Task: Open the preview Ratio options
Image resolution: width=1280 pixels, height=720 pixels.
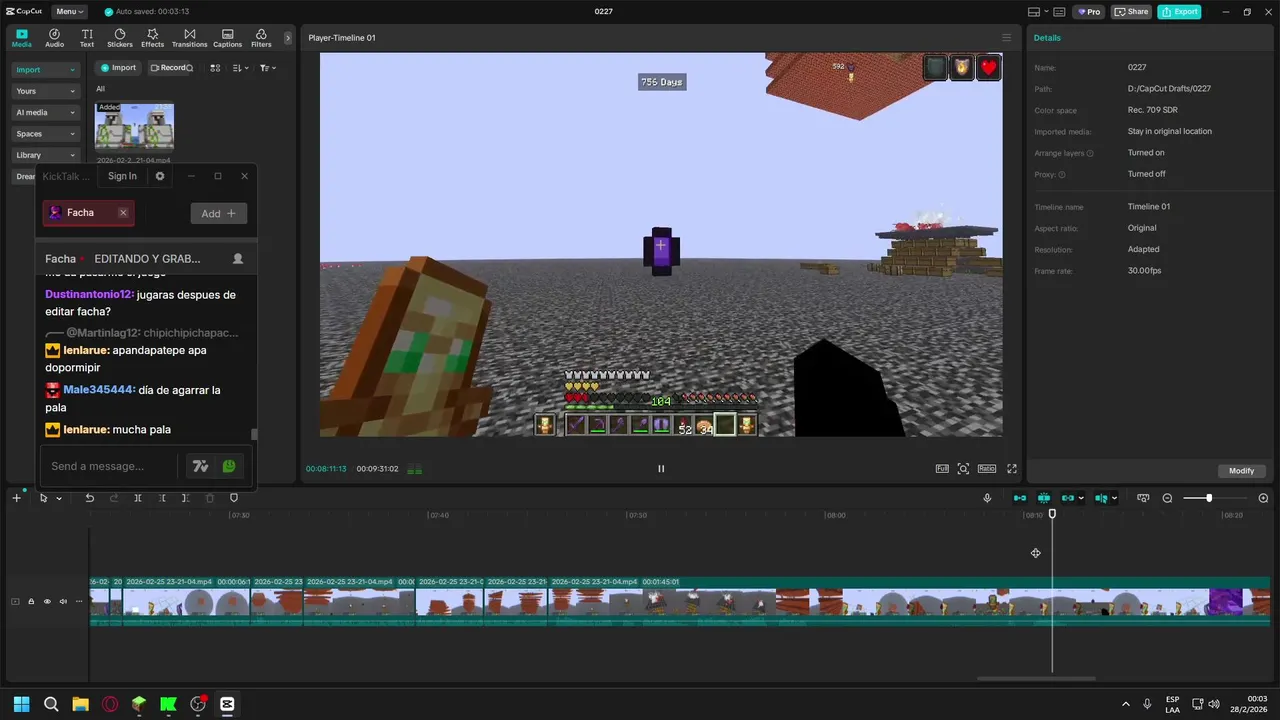Action: click(x=987, y=468)
